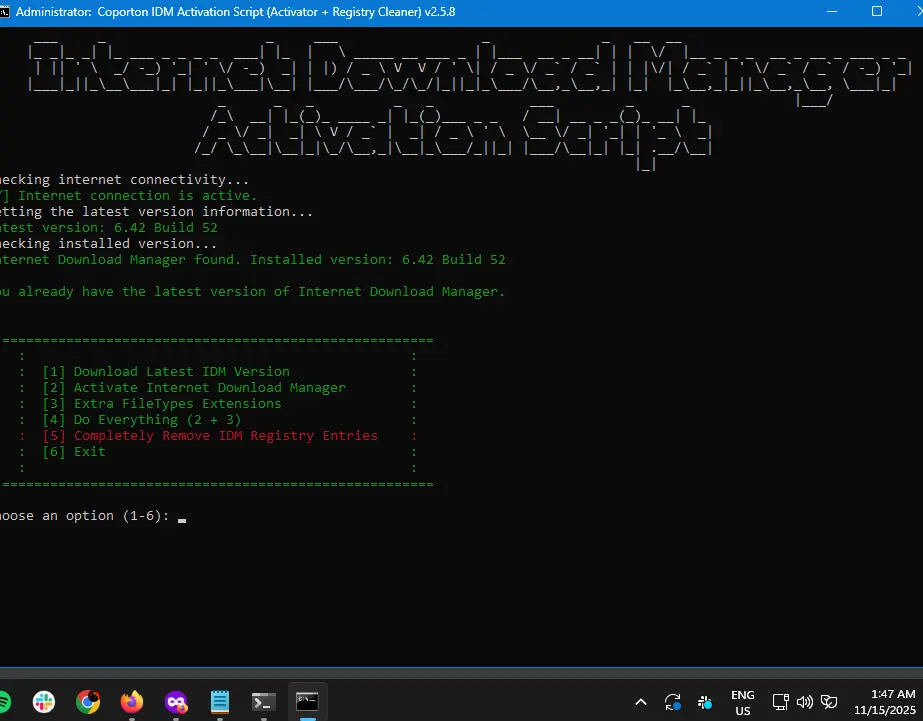Click the Slack tray icon
This screenshot has height=721, width=923.
pyautogui.click(x=704, y=702)
